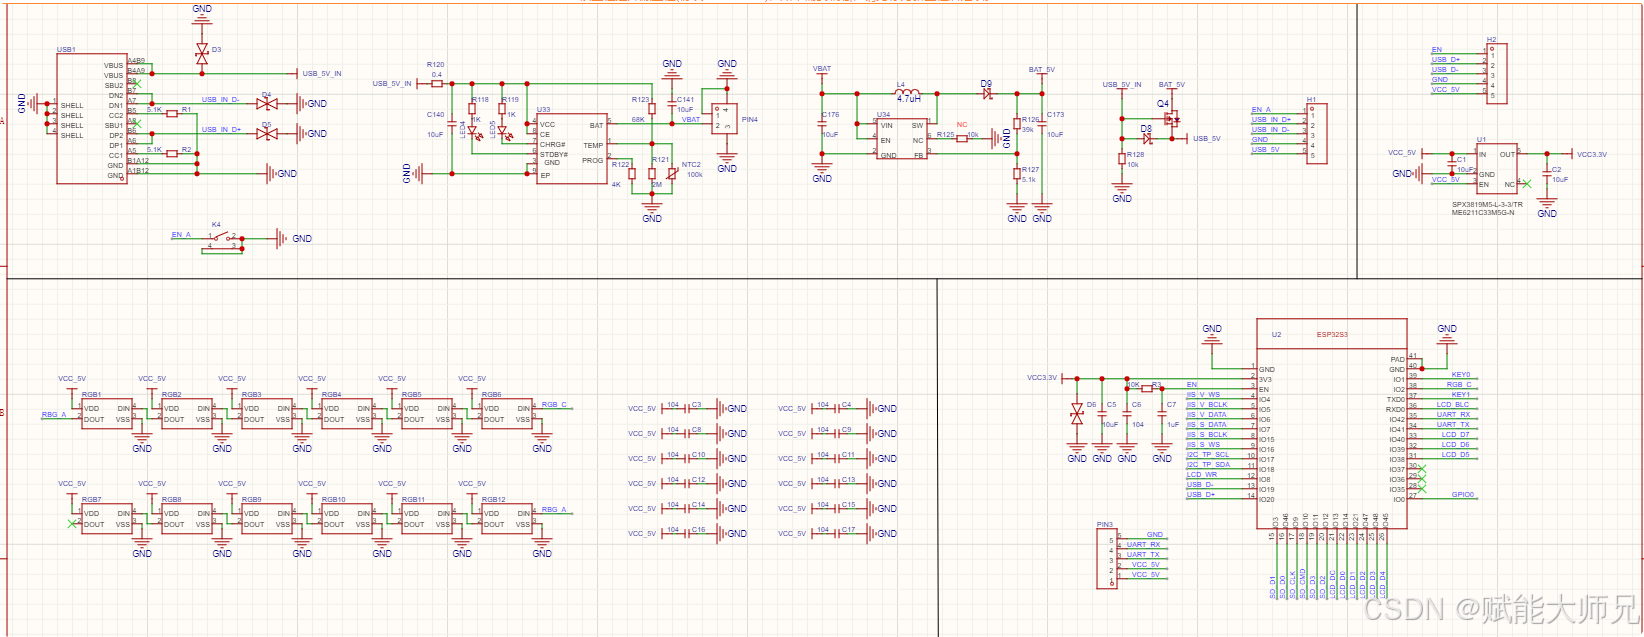Select capacitor C3 decoupling symbol
The width and height of the screenshot is (1644, 637).
click(688, 409)
